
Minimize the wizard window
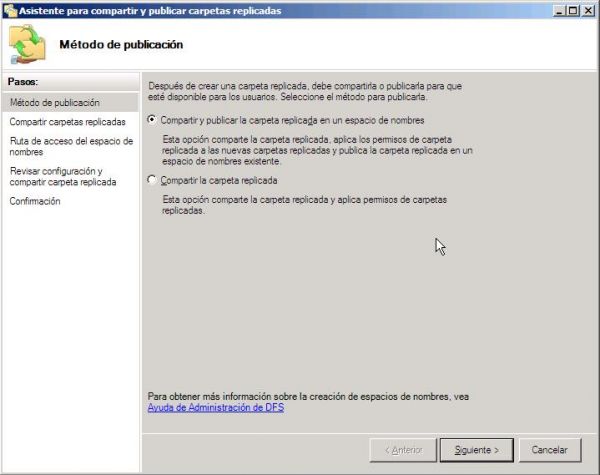click(x=559, y=11)
